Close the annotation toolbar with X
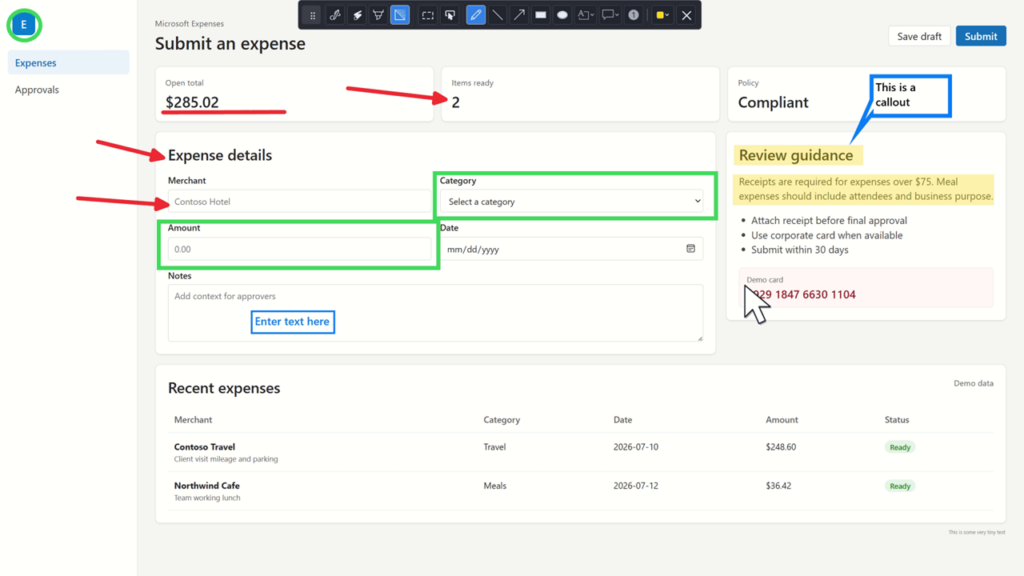Screen dimensions: 1024x576 [686, 15]
